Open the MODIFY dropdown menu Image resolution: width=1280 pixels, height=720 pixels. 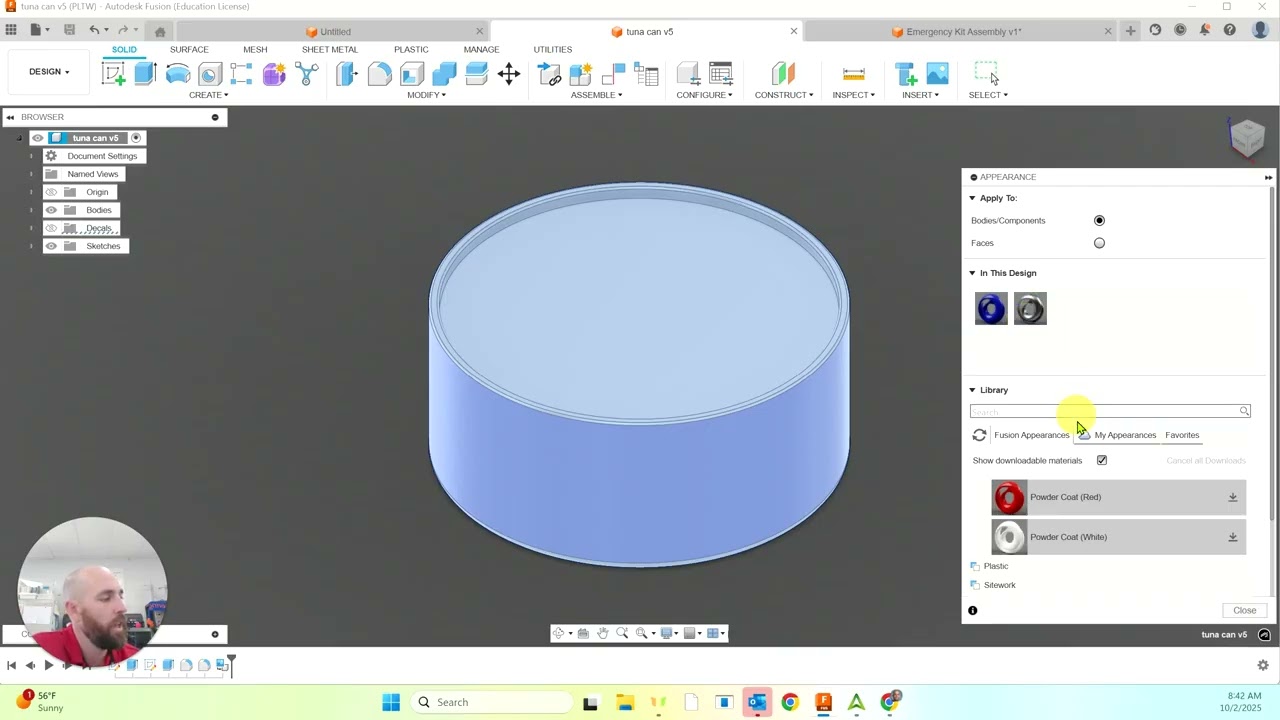(427, 95)
